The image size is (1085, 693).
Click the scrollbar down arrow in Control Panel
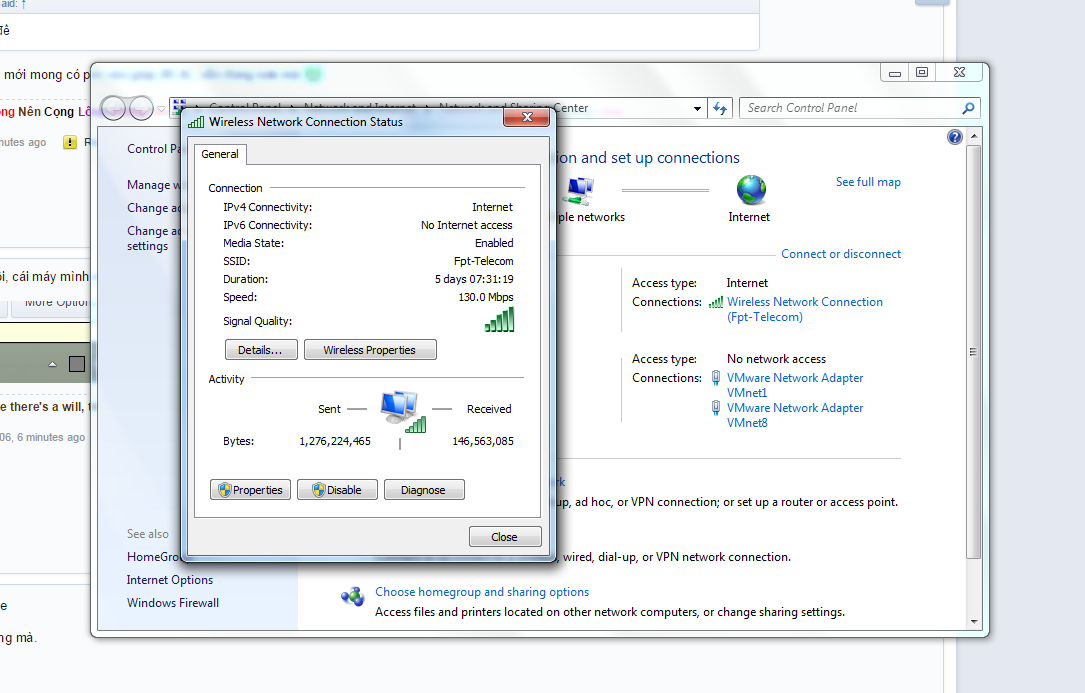[x=974, y=619]
